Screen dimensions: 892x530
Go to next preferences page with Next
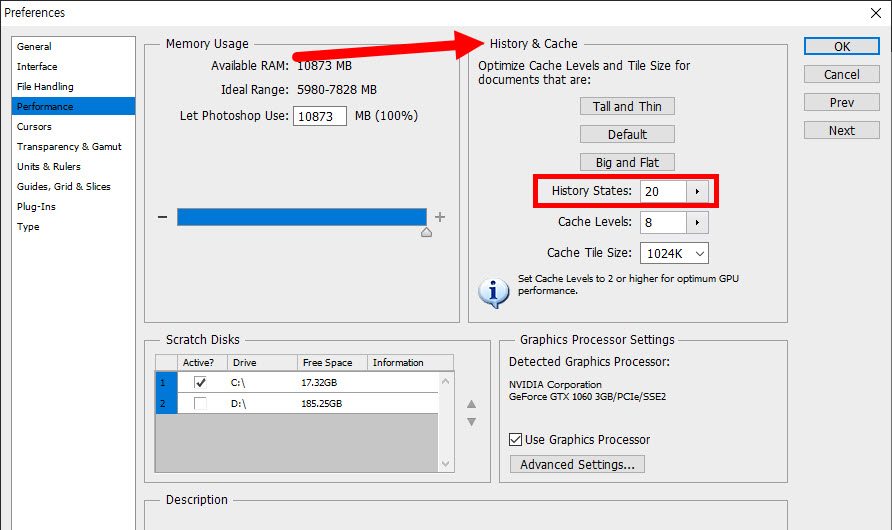(x=841, y=130)
